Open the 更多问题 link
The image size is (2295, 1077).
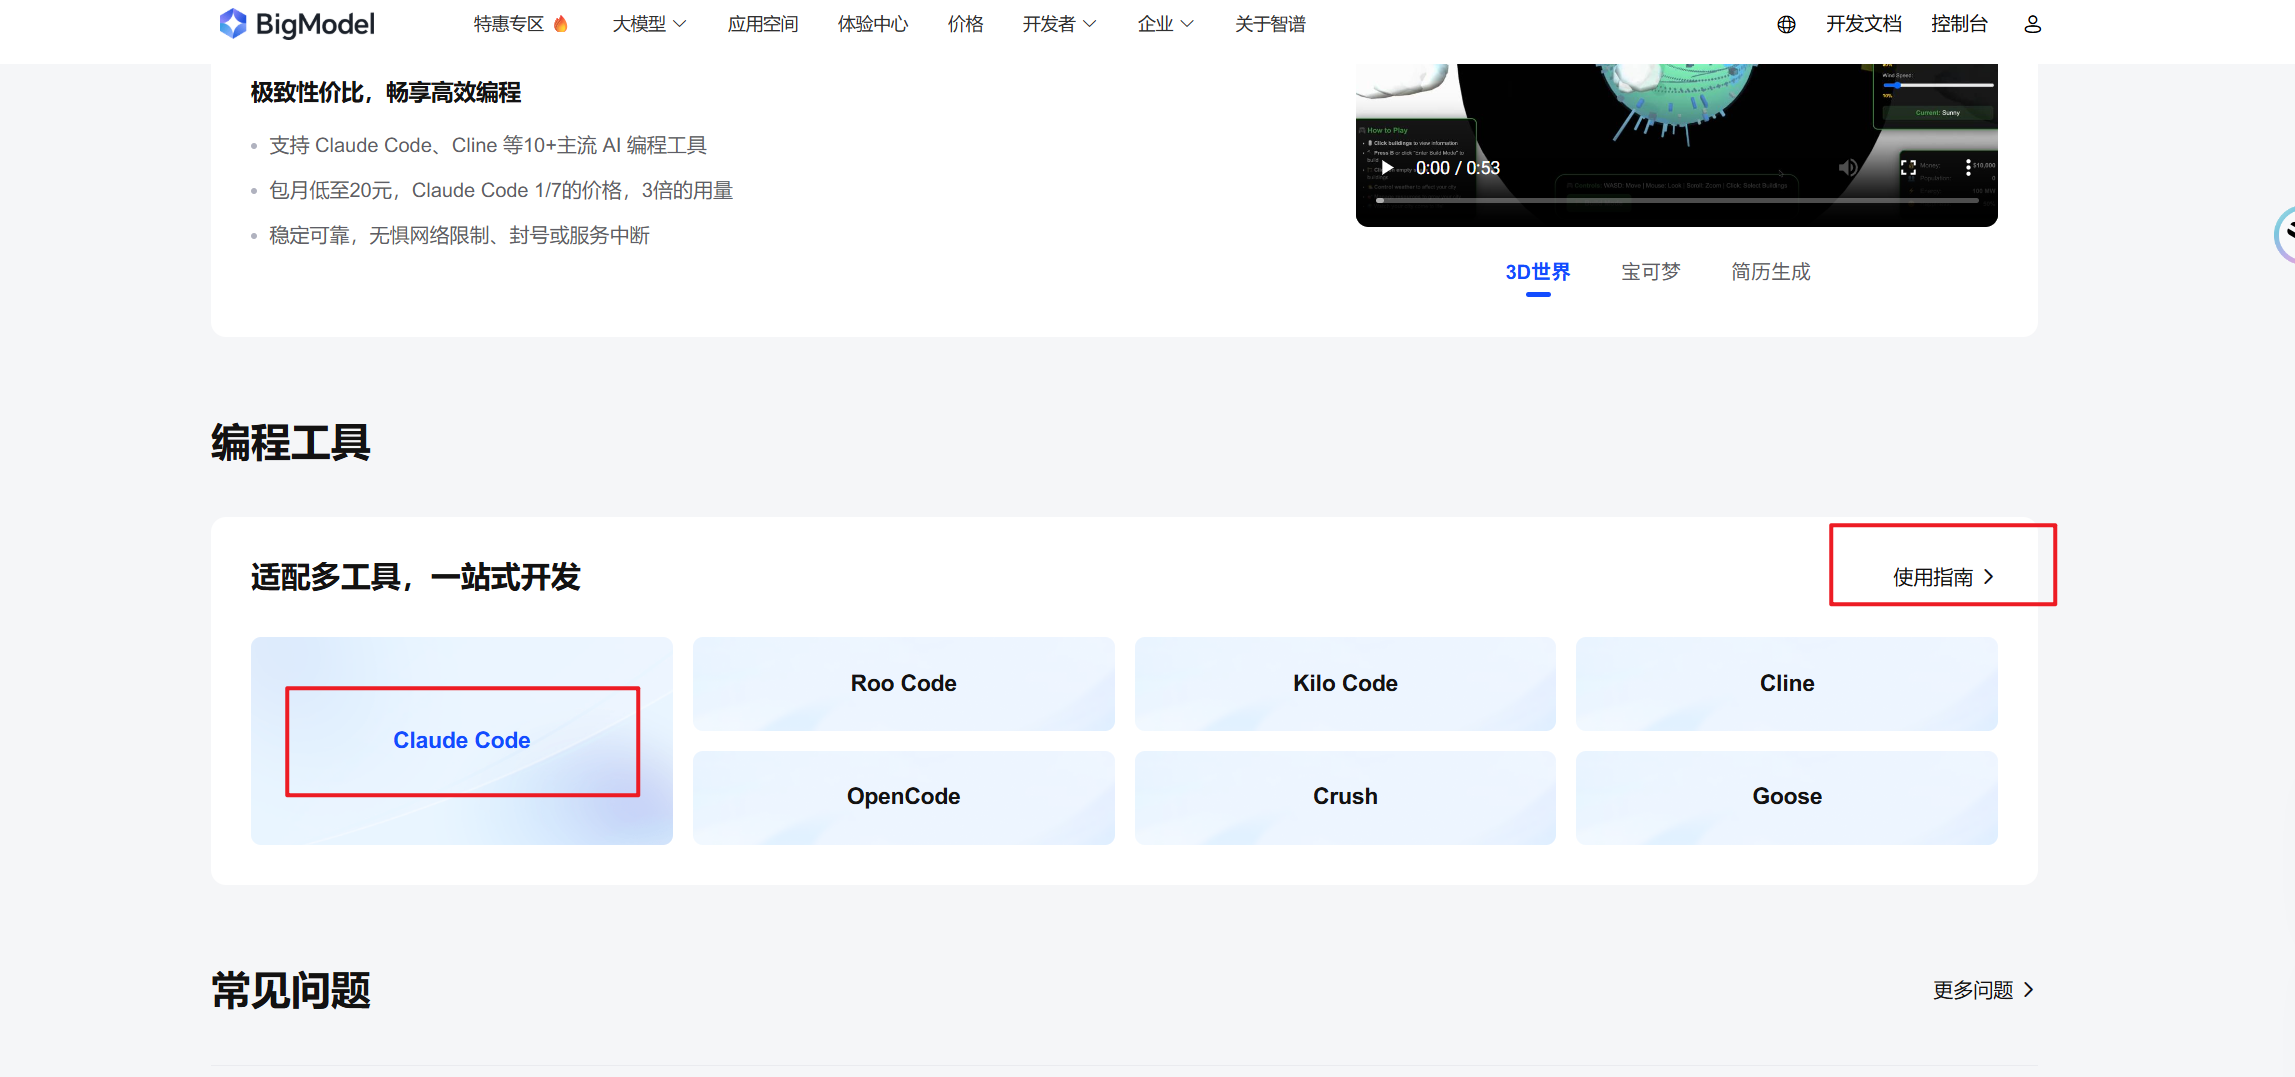pos(1982,990)
